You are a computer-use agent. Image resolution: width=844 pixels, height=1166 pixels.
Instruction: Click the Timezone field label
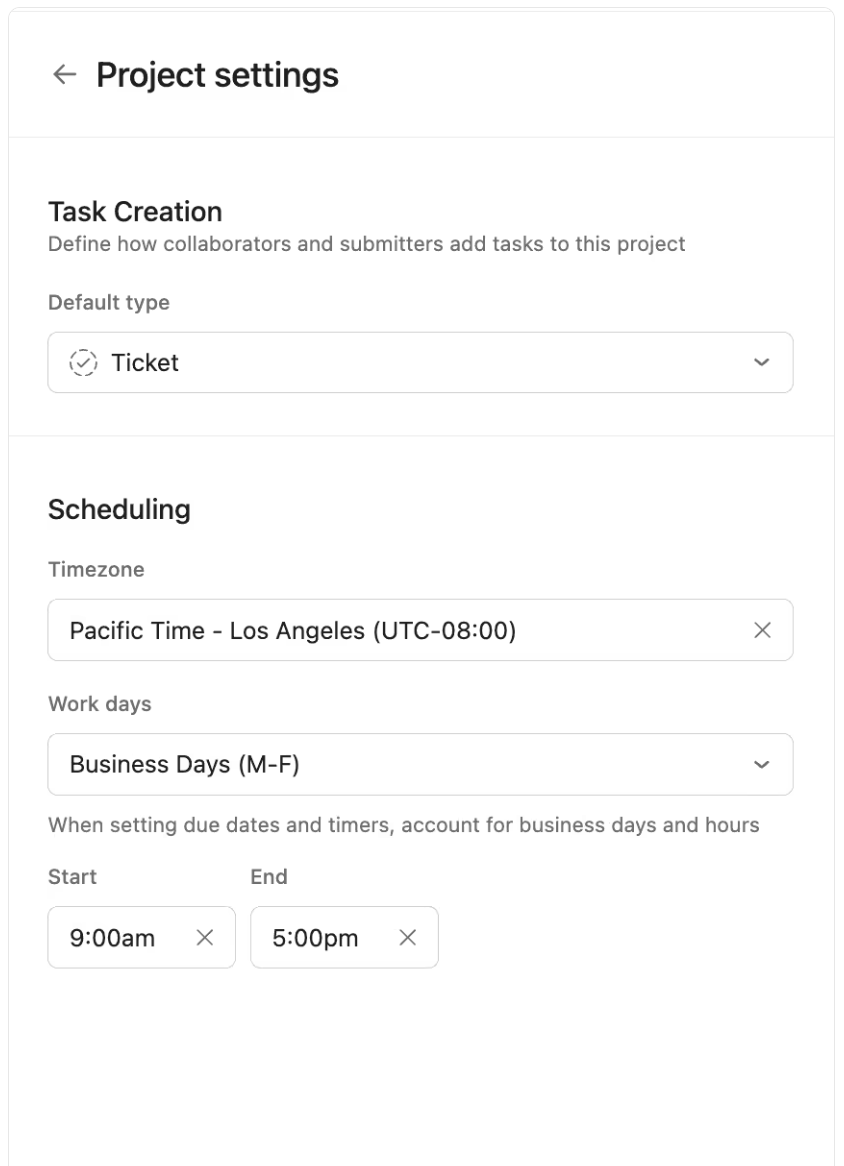[96, 569]
